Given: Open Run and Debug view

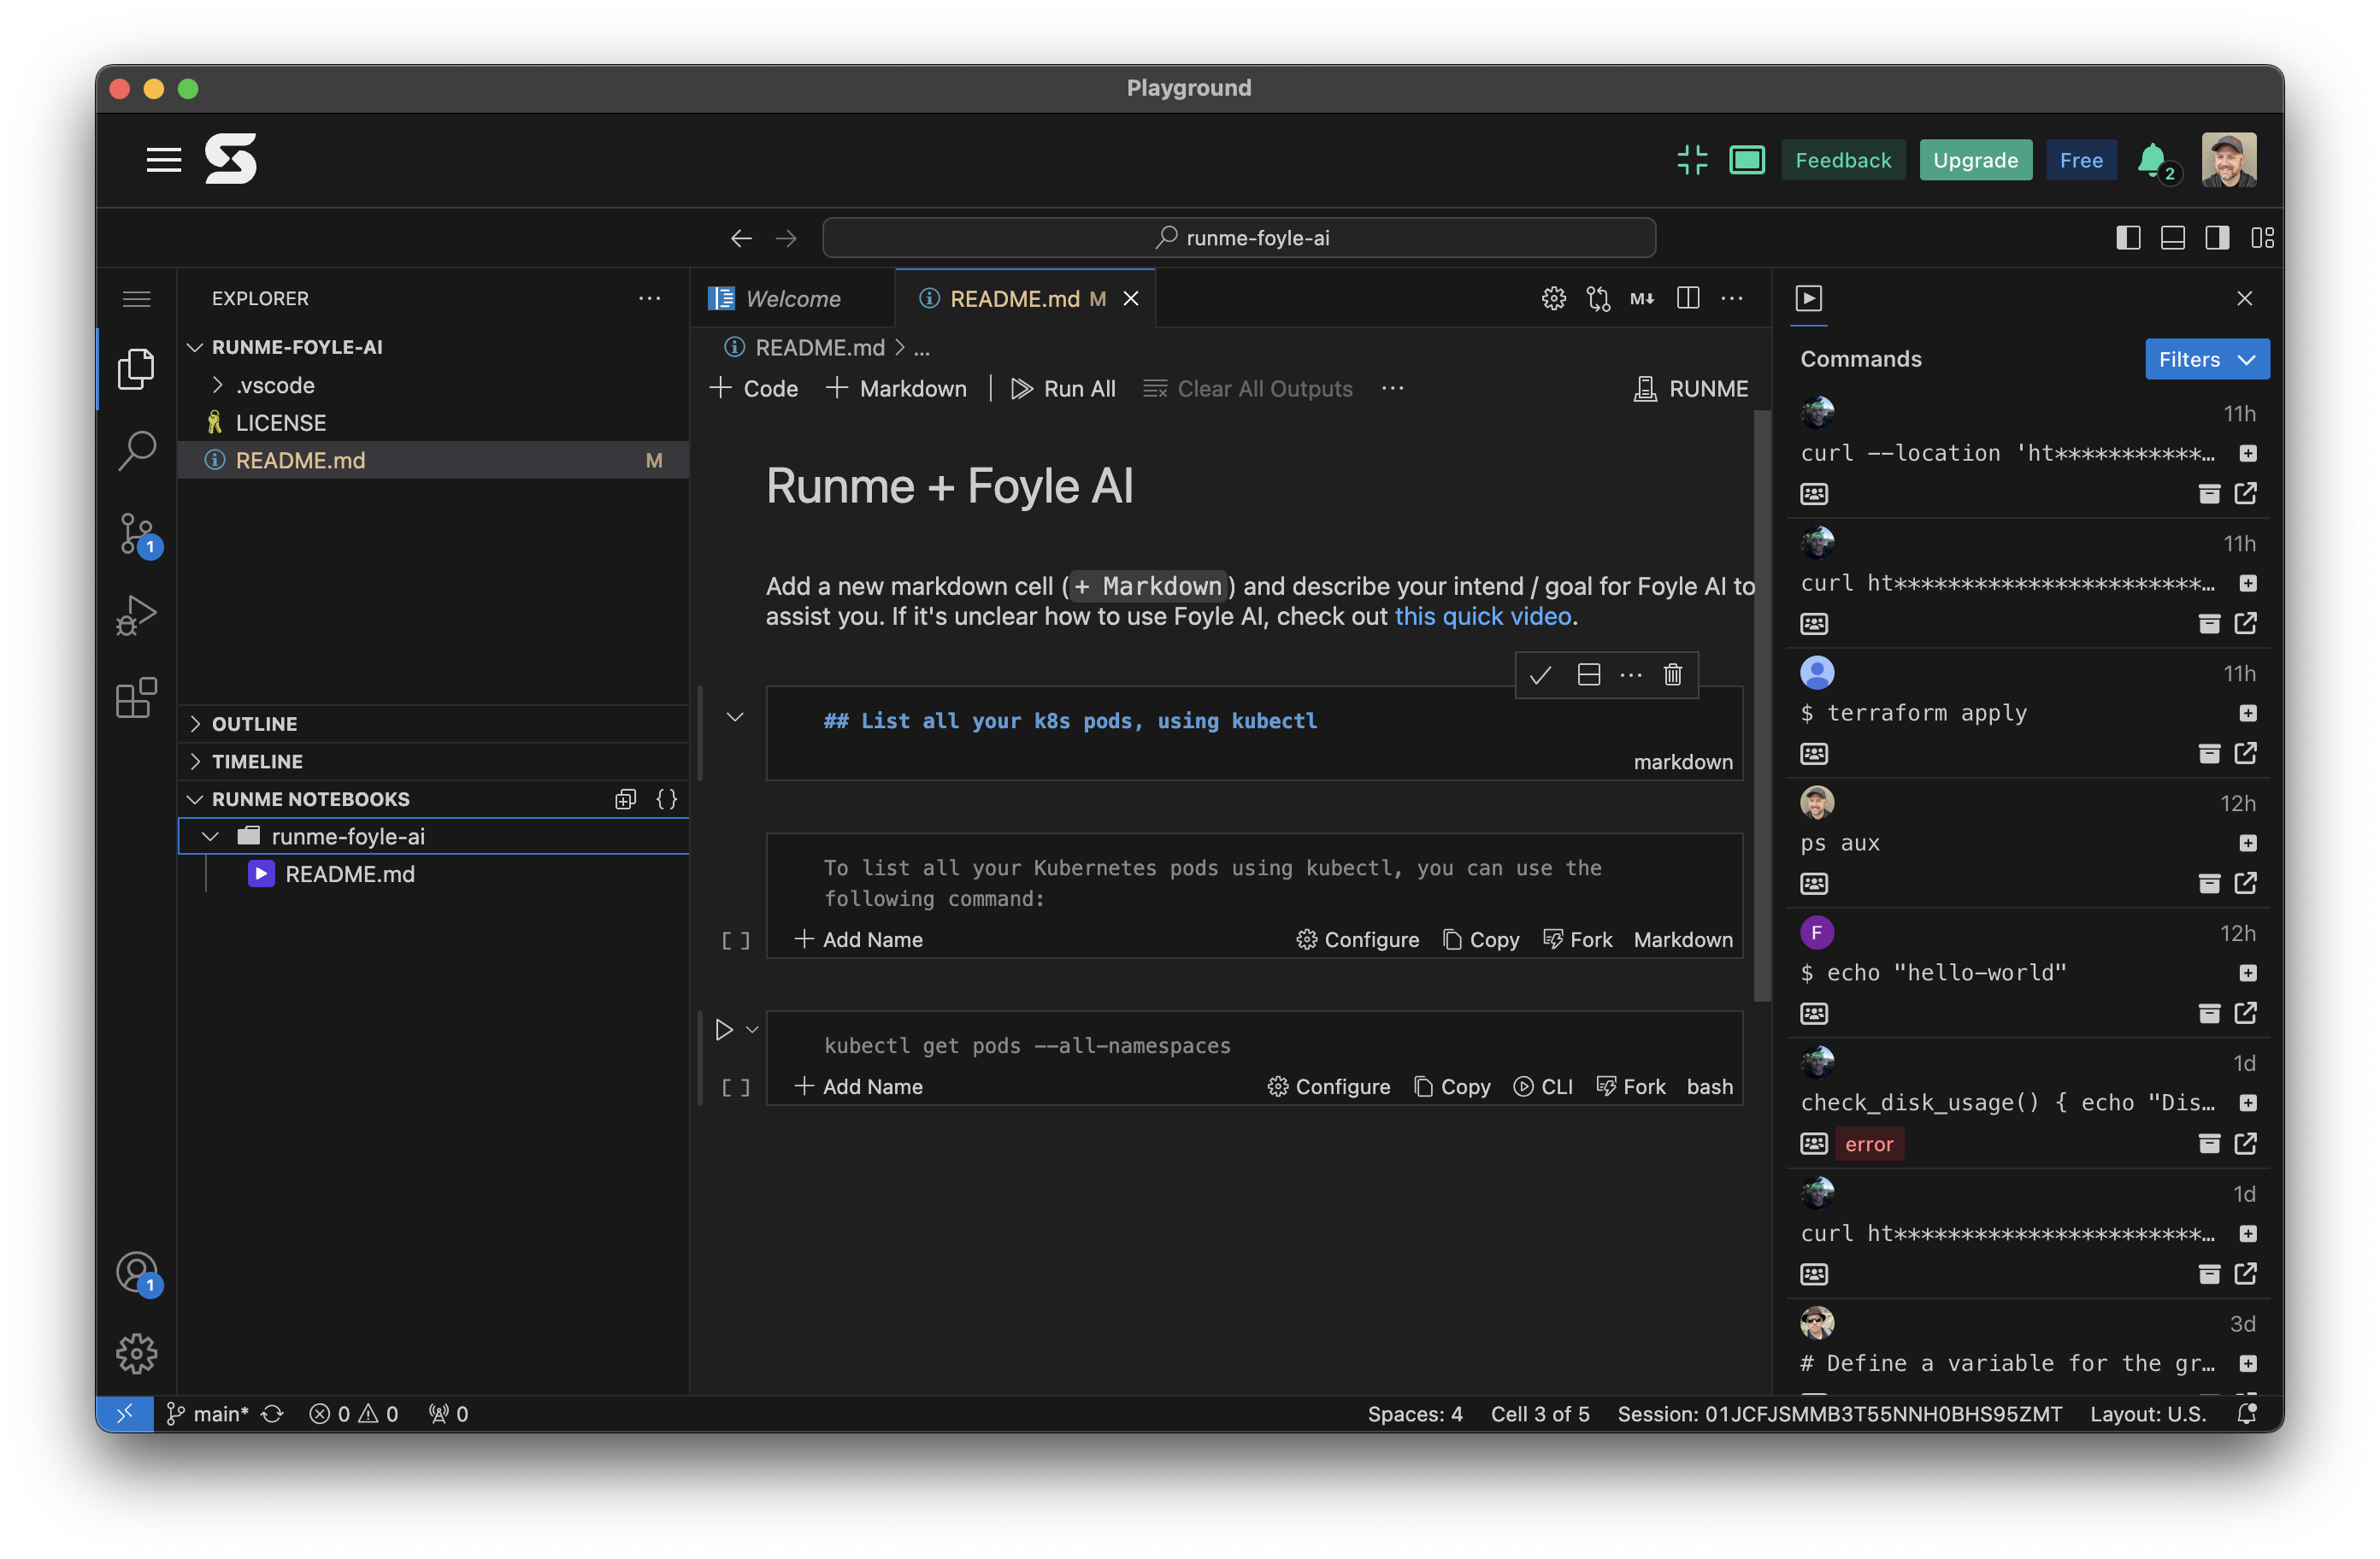Looking at the screenshot, I should 136,615.
